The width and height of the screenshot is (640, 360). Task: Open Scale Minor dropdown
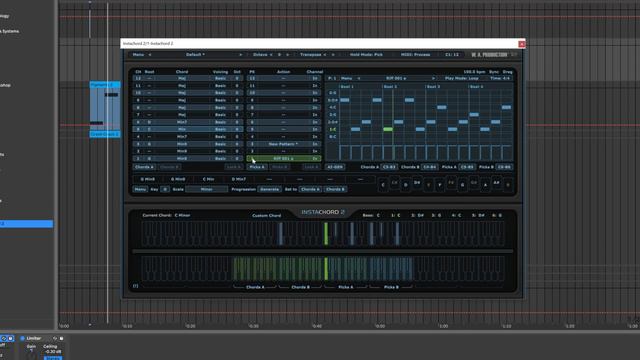point(207,189)
